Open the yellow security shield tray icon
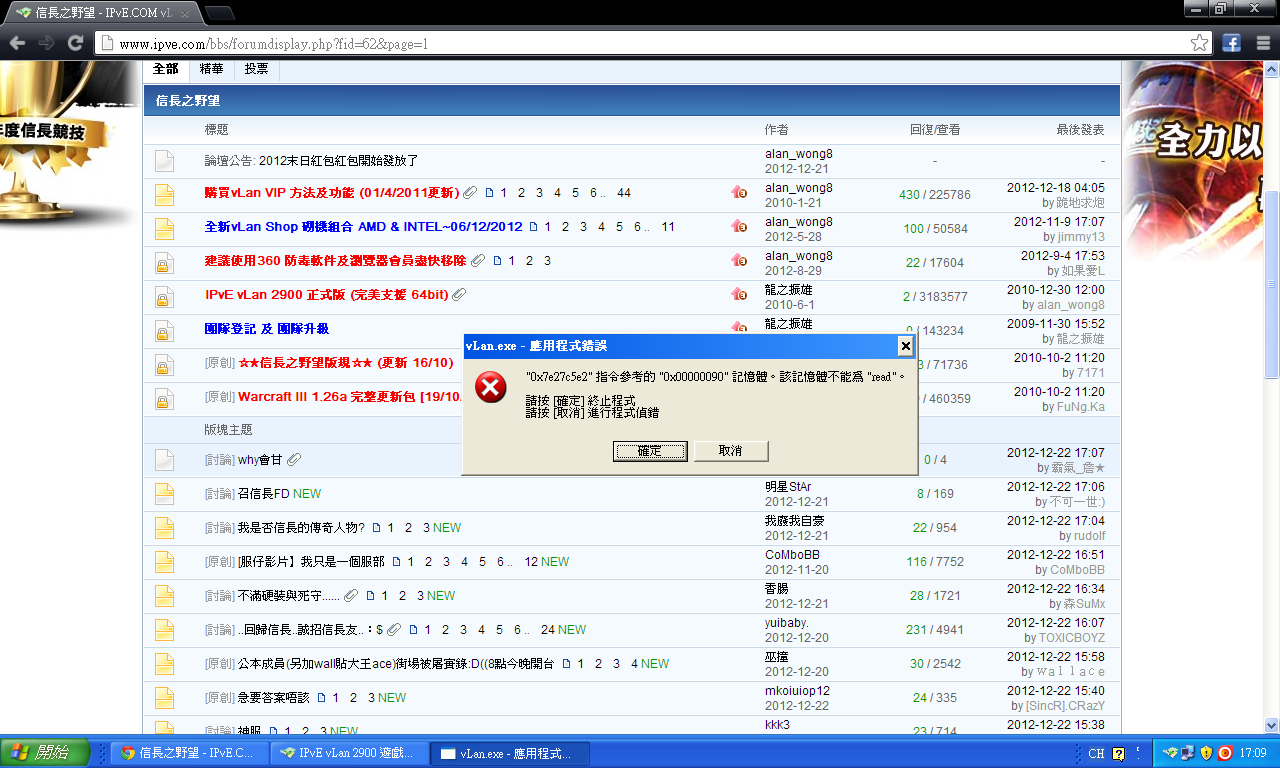 (1206, 753)
